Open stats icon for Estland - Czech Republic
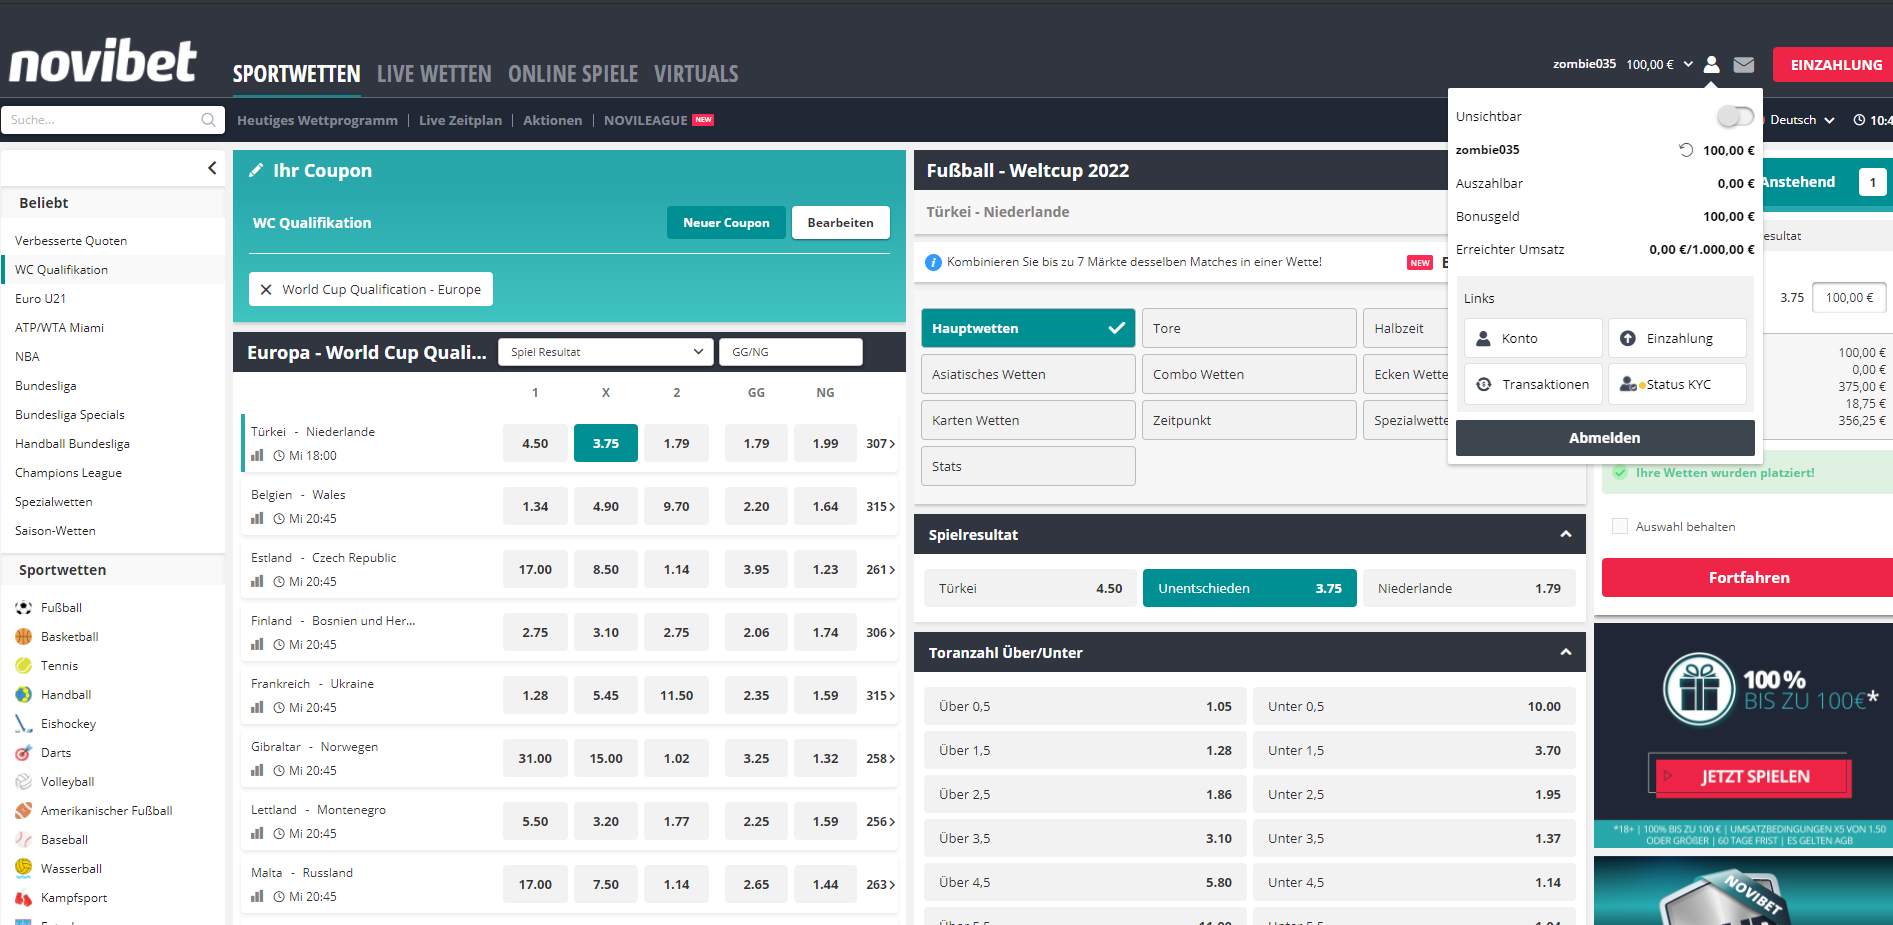Viewport: 1893px width, 925px height. pyautogui.click(x=257, y=581)
